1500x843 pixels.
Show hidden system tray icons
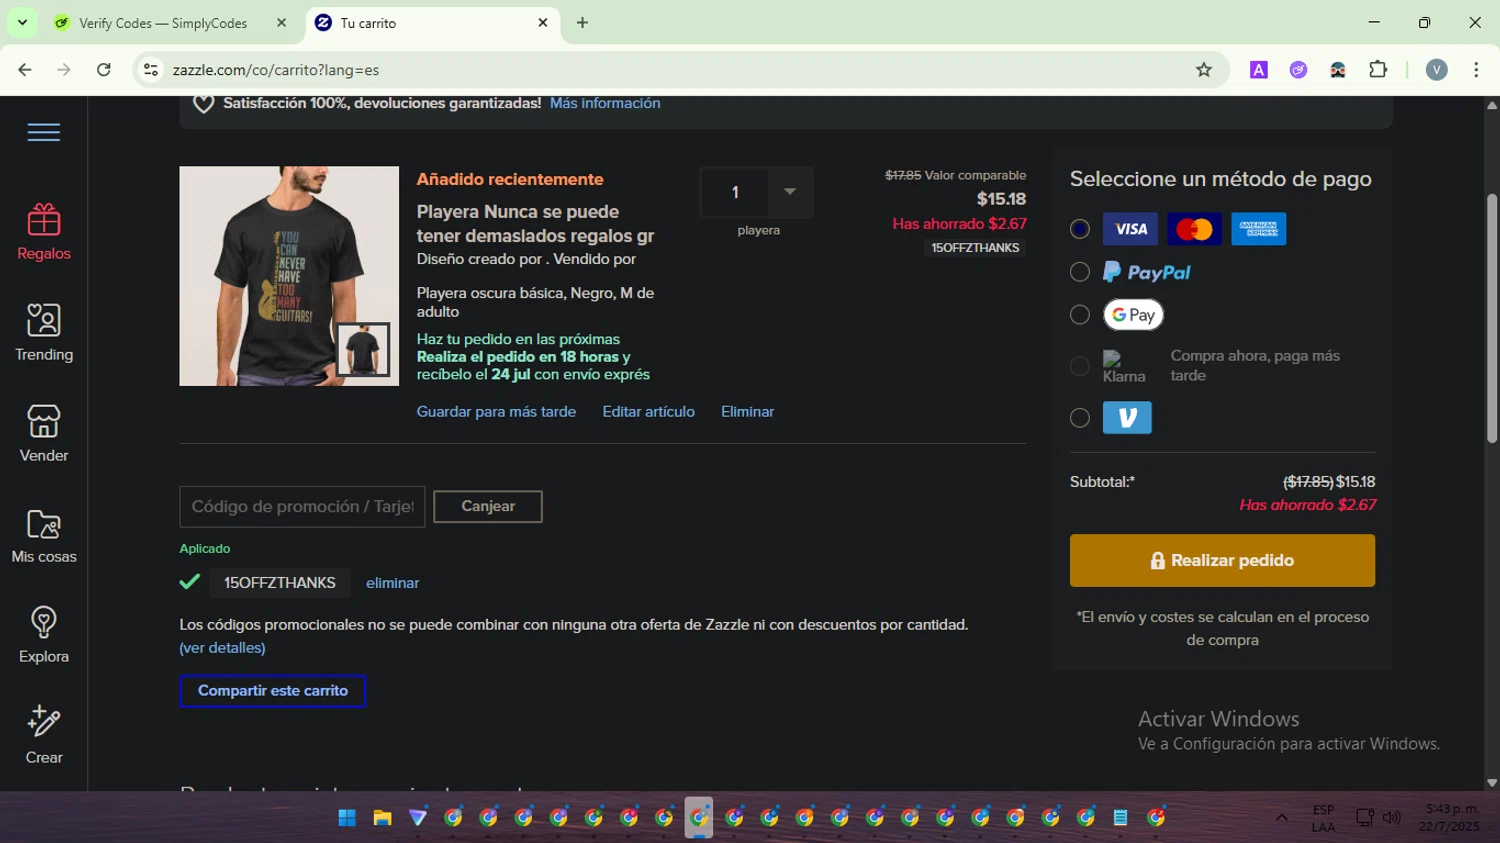click(x=1282, y=818)
